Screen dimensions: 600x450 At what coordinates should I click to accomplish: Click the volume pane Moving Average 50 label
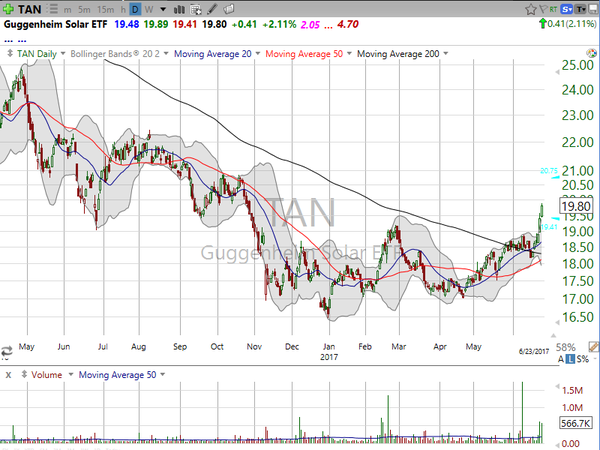[x=117, y=375]
